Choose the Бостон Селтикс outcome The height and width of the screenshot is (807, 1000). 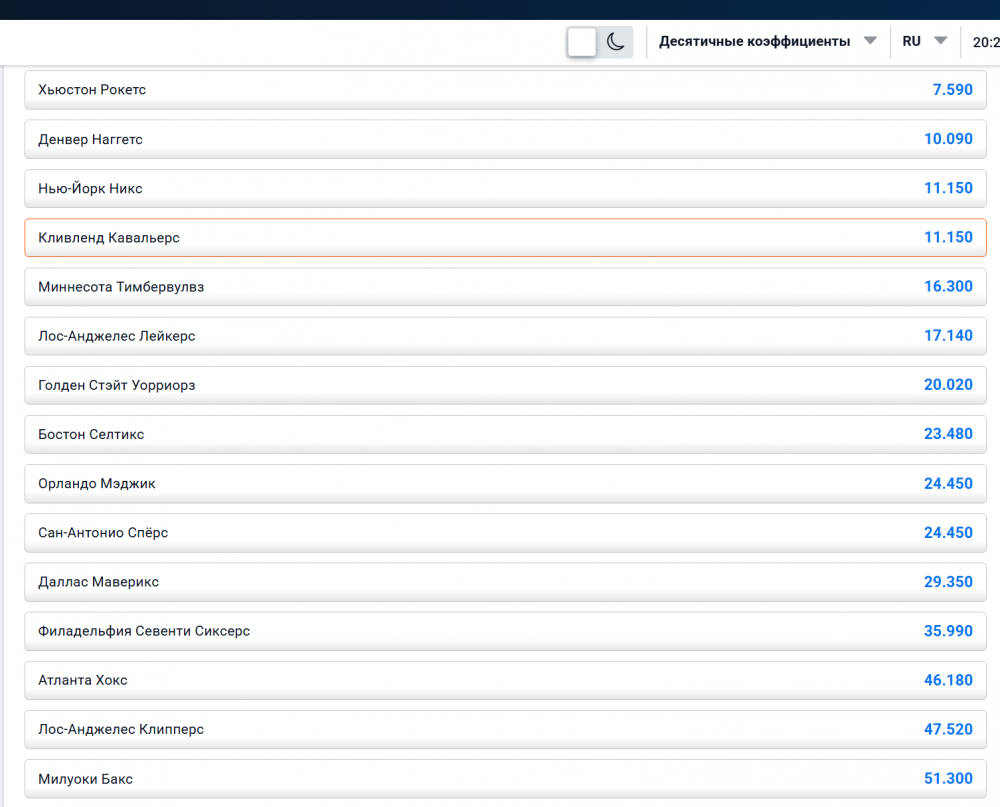pos(505,434)
